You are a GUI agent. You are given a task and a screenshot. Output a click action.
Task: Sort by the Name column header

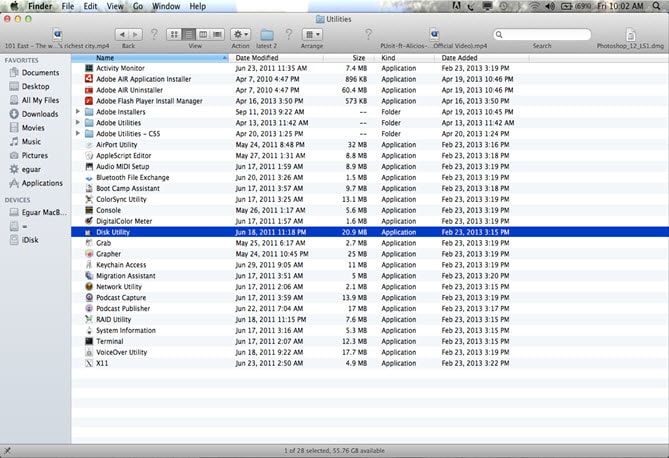[x=150, y=58]
